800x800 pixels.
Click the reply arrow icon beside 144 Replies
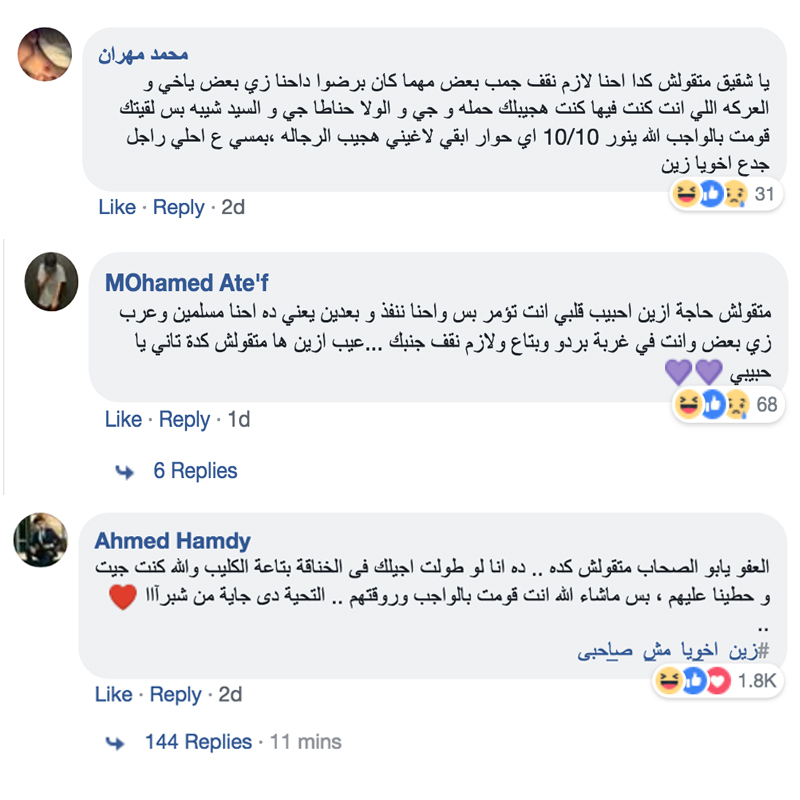117,742
